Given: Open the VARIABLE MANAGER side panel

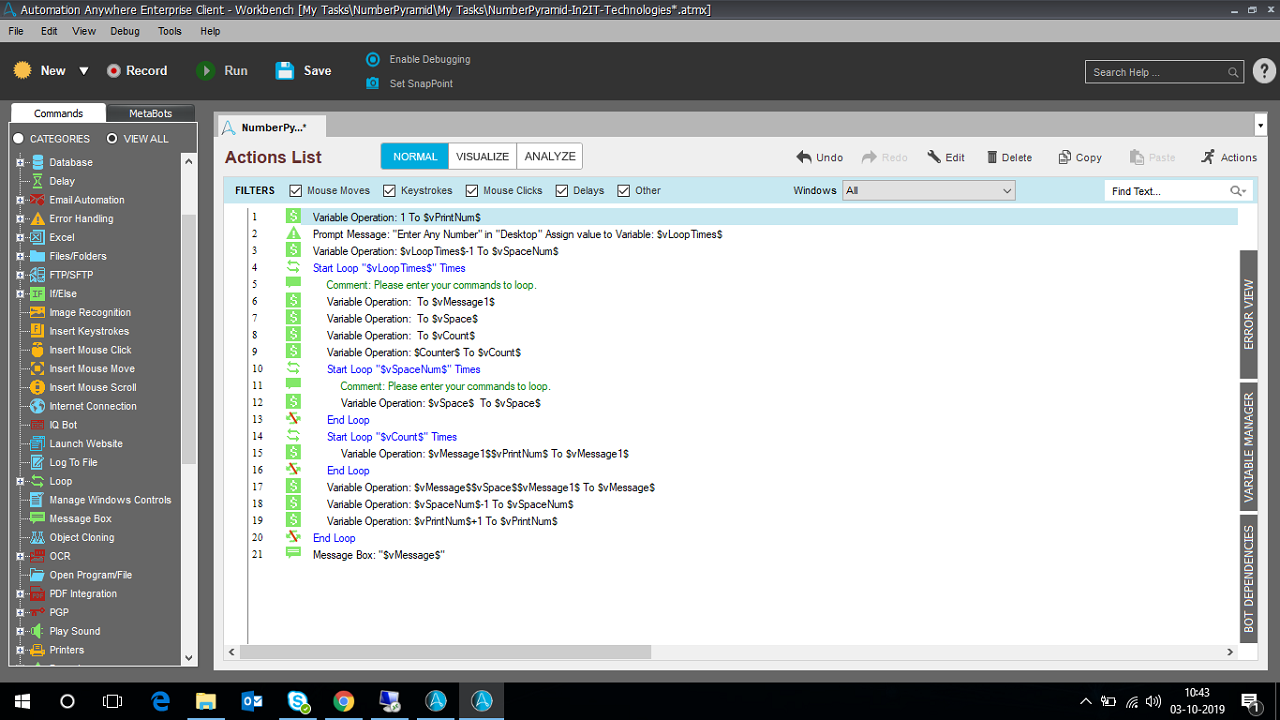Looking at the screenshot, I should click(1248, 447).
